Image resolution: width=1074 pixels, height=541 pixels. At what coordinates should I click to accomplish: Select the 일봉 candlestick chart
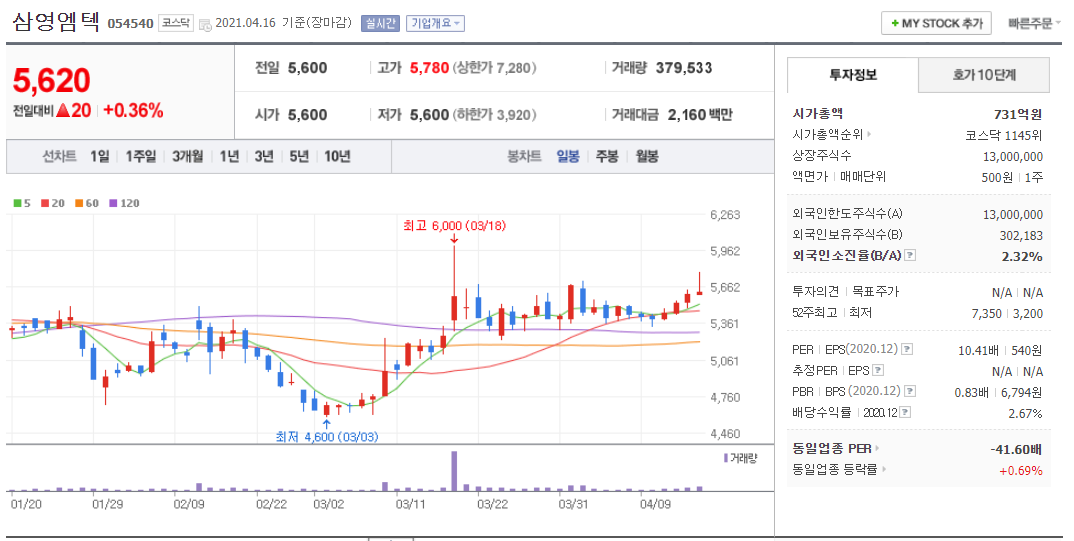(x=568, y=157)
